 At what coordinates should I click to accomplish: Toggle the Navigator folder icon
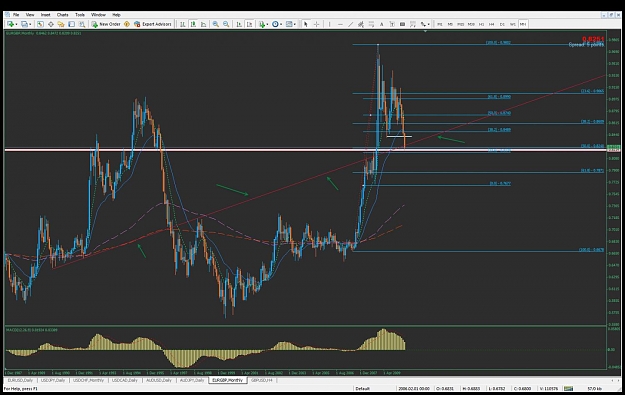point(61,24)
